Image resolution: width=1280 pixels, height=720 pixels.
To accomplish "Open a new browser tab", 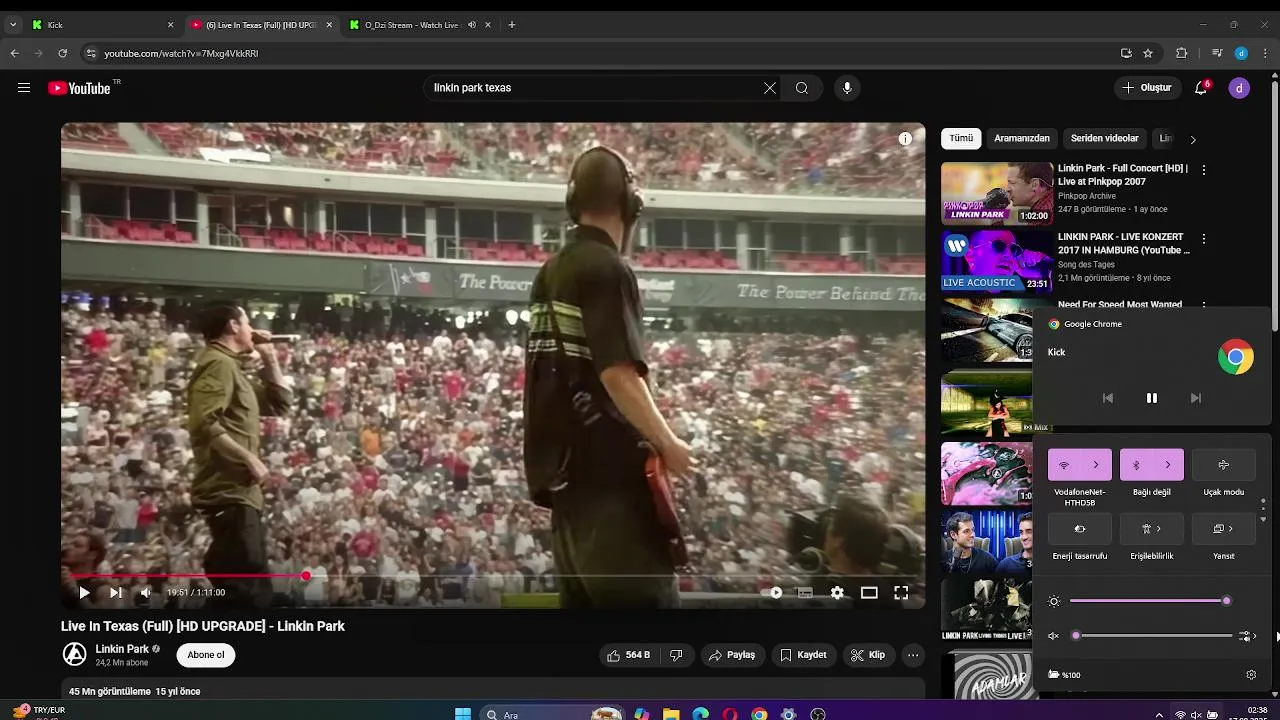I will (x=512, y=25).
